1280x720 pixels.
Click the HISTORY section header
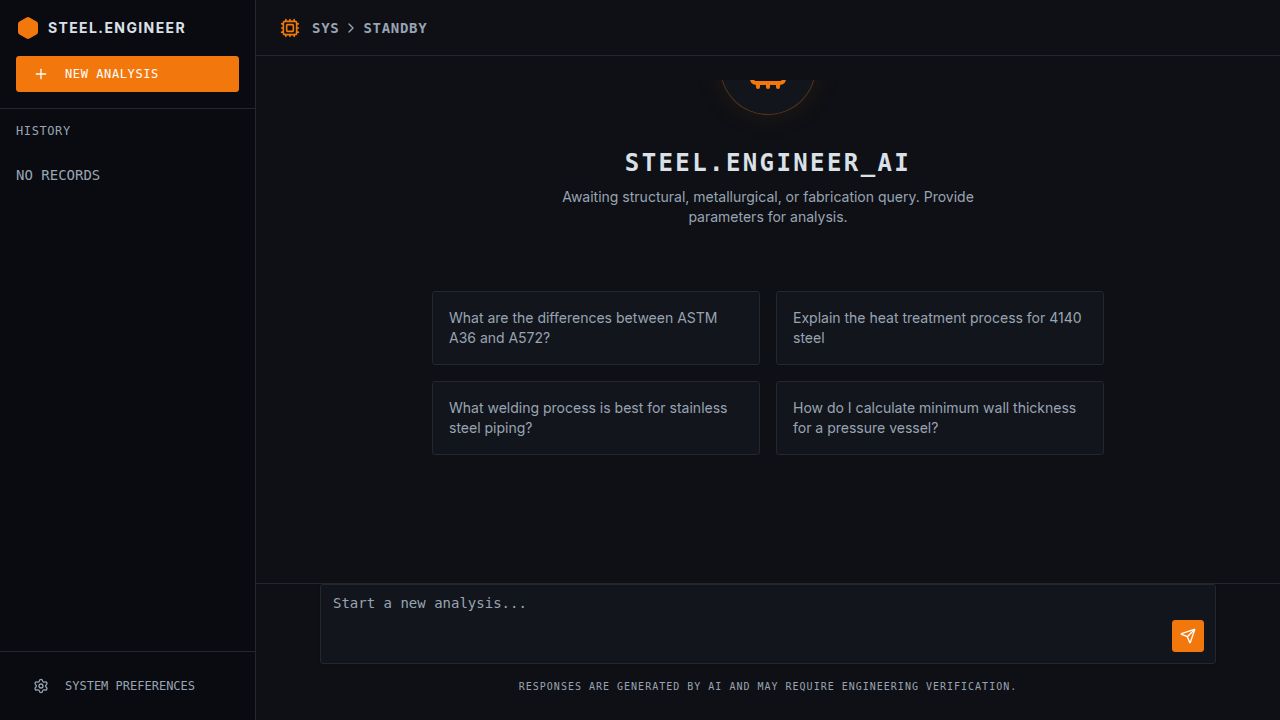pos(43,130)
